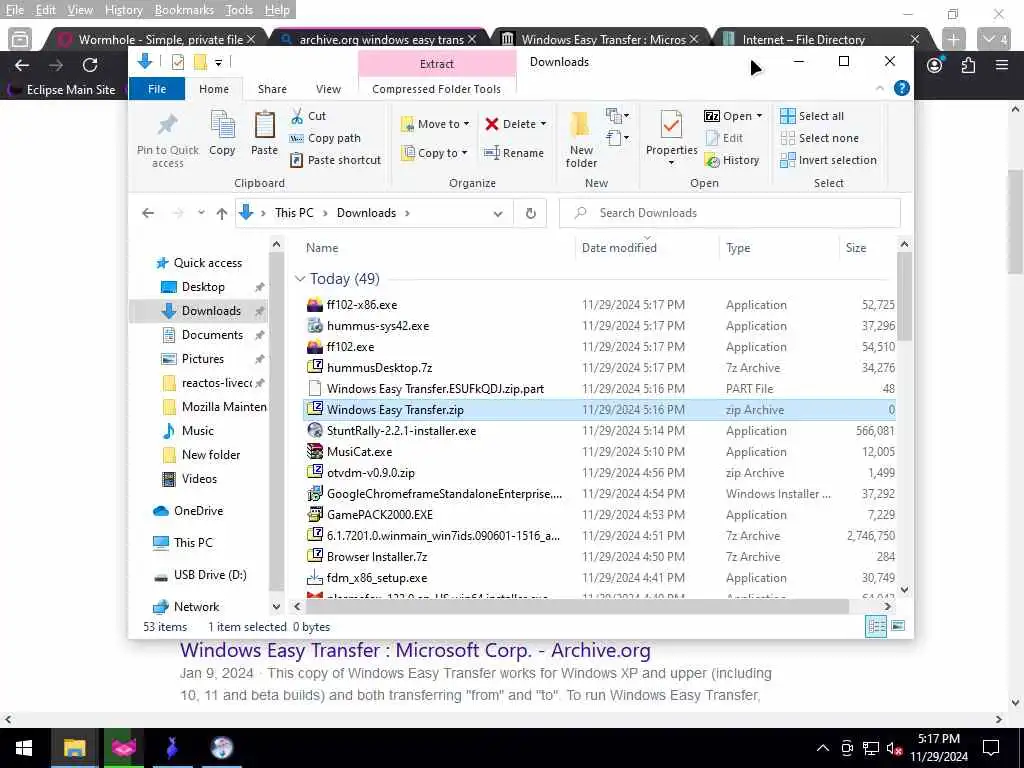The width and height of the screenshot is (1024, 768).
Task: Open Move to dropdown
Action: coord(435,124)
